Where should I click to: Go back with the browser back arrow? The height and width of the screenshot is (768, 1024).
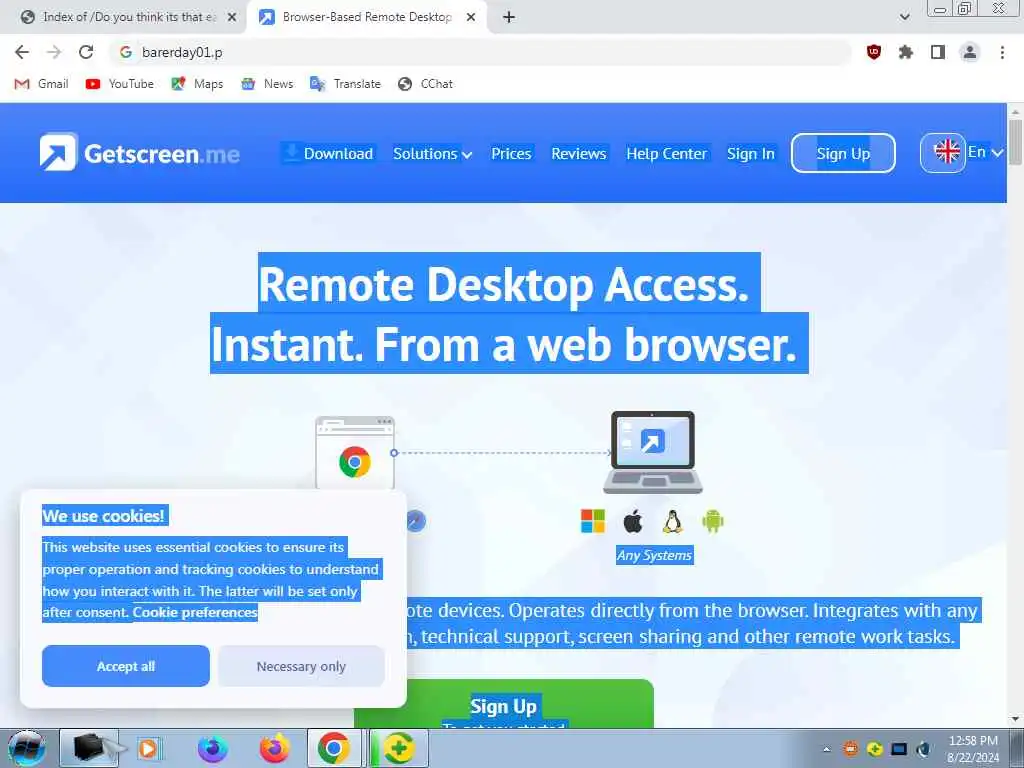pyautogui.click(x=22, y=52)
